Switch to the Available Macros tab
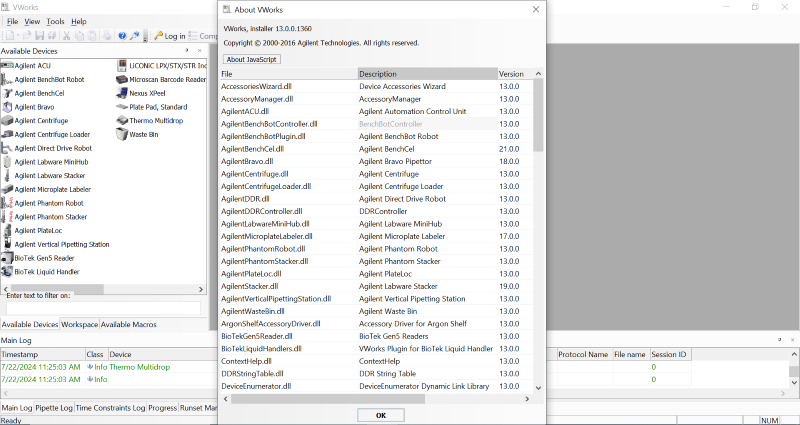Screen dimensions: 800x425 [128, 324]
